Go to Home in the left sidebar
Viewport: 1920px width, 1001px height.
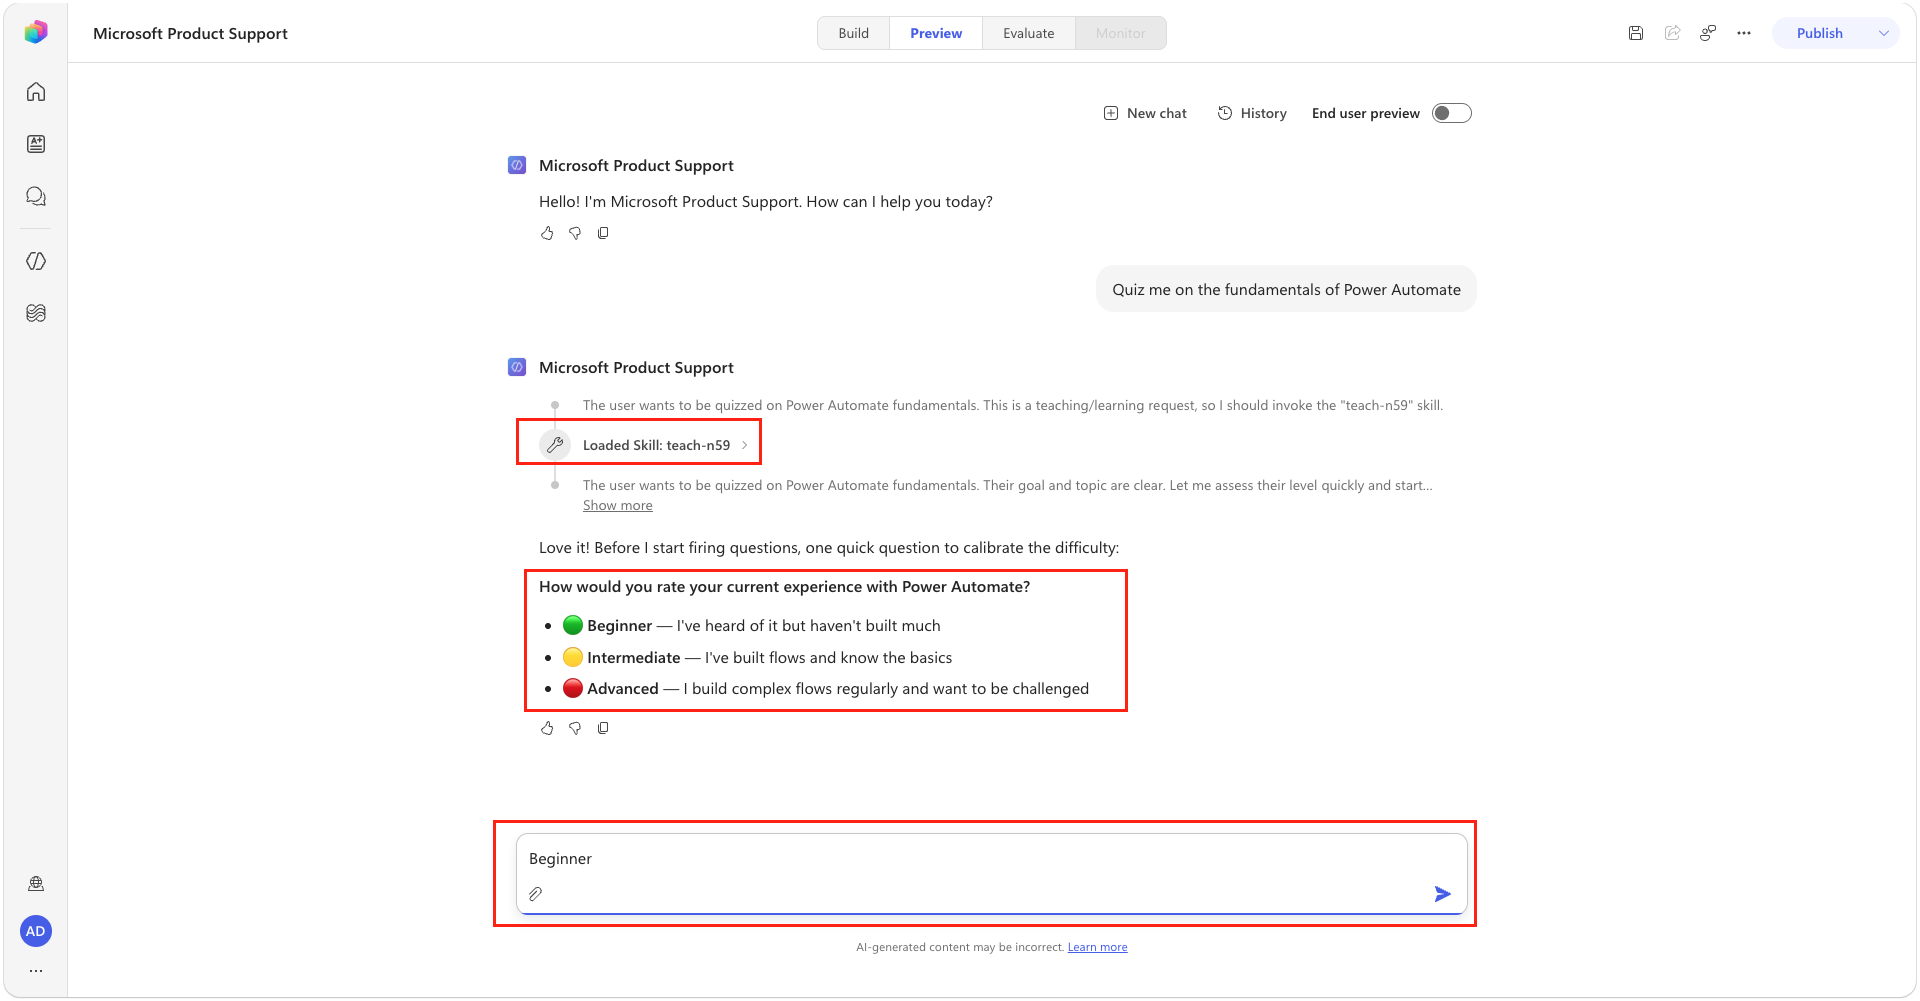tap(36, 92)
